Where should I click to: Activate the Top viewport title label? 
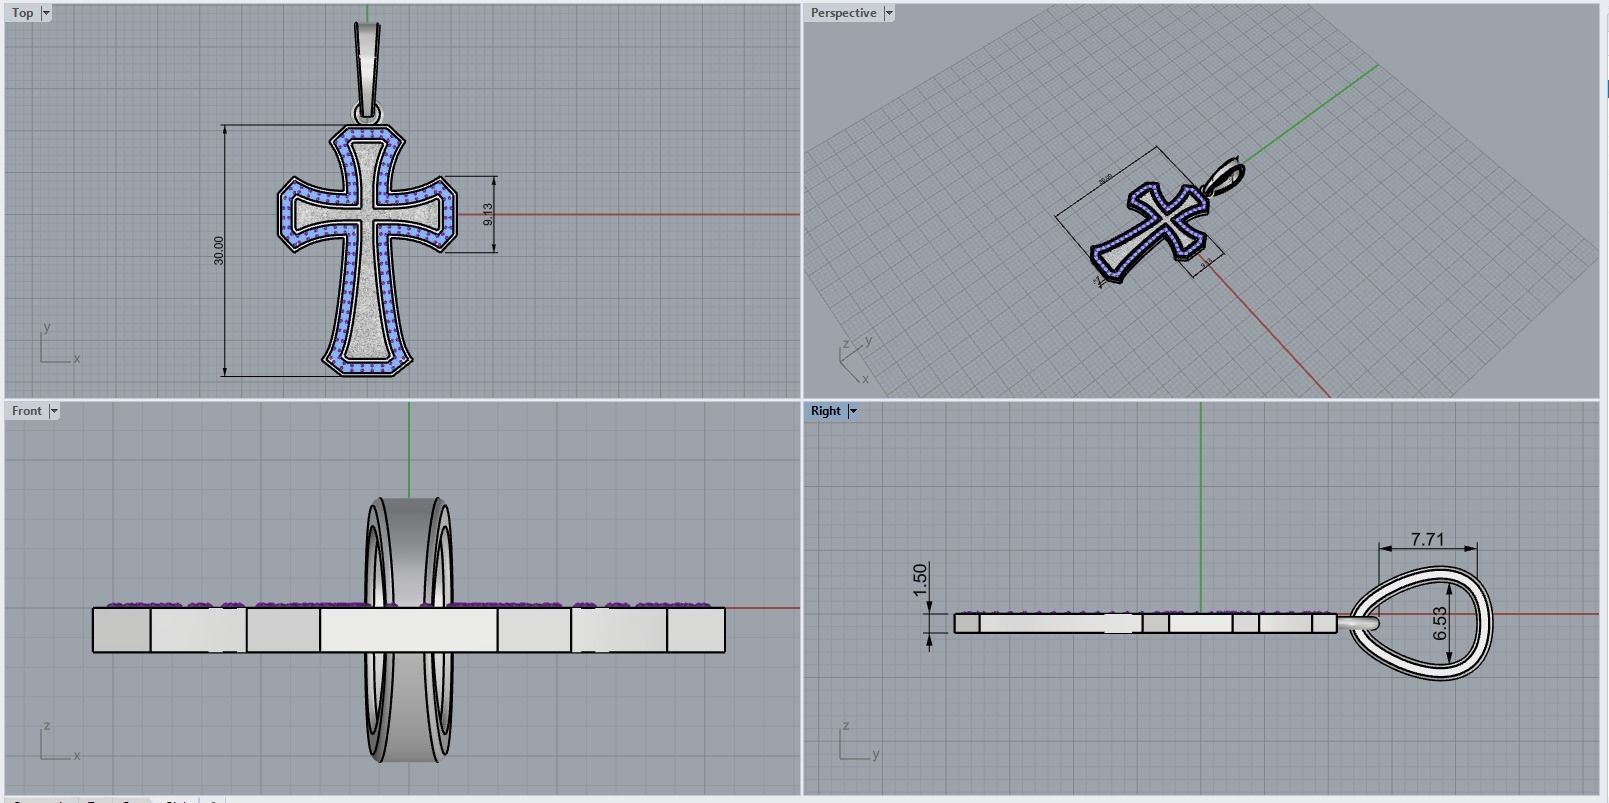click(23, 13)
